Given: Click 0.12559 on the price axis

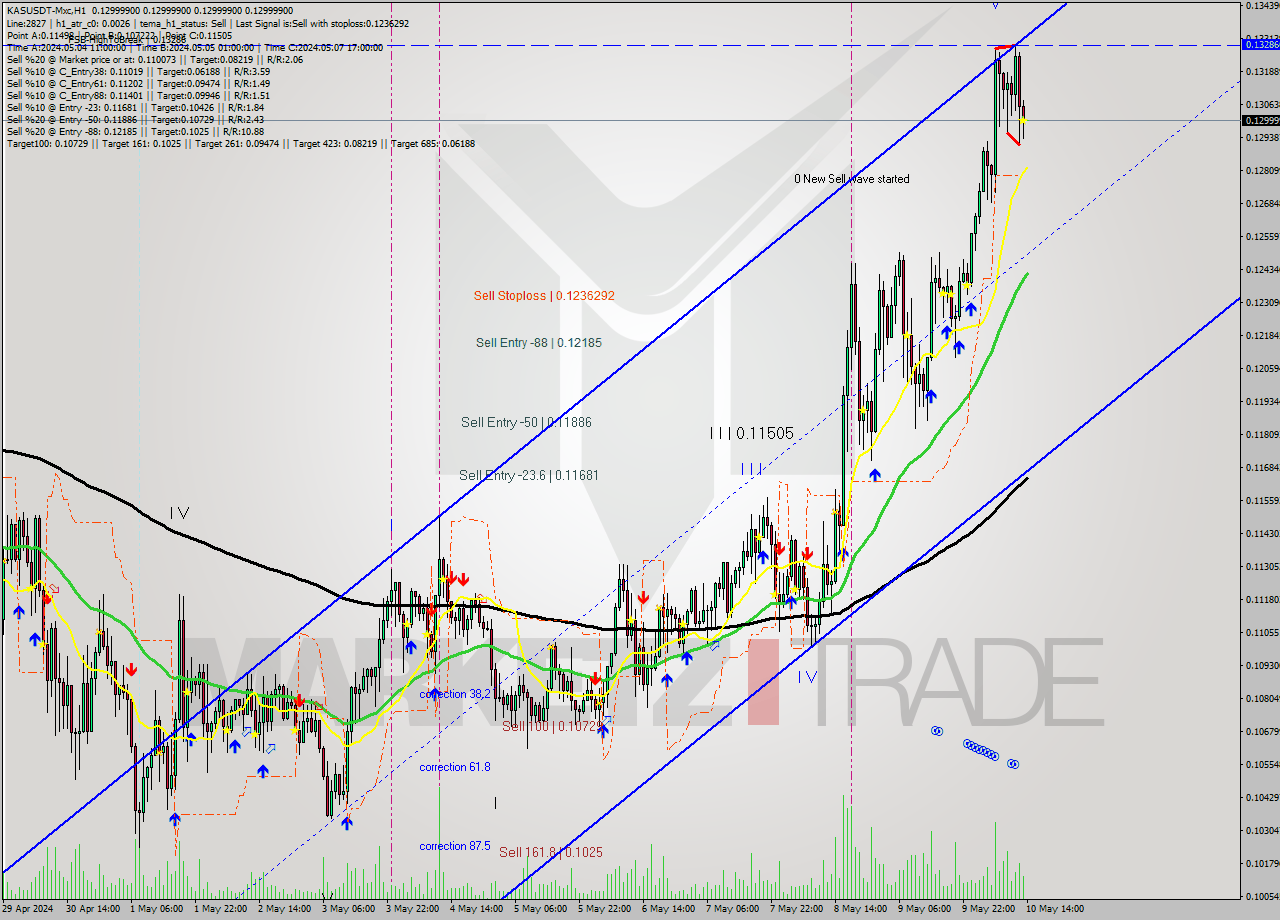Looking at the screenshot, I should tap(1262, 236).
